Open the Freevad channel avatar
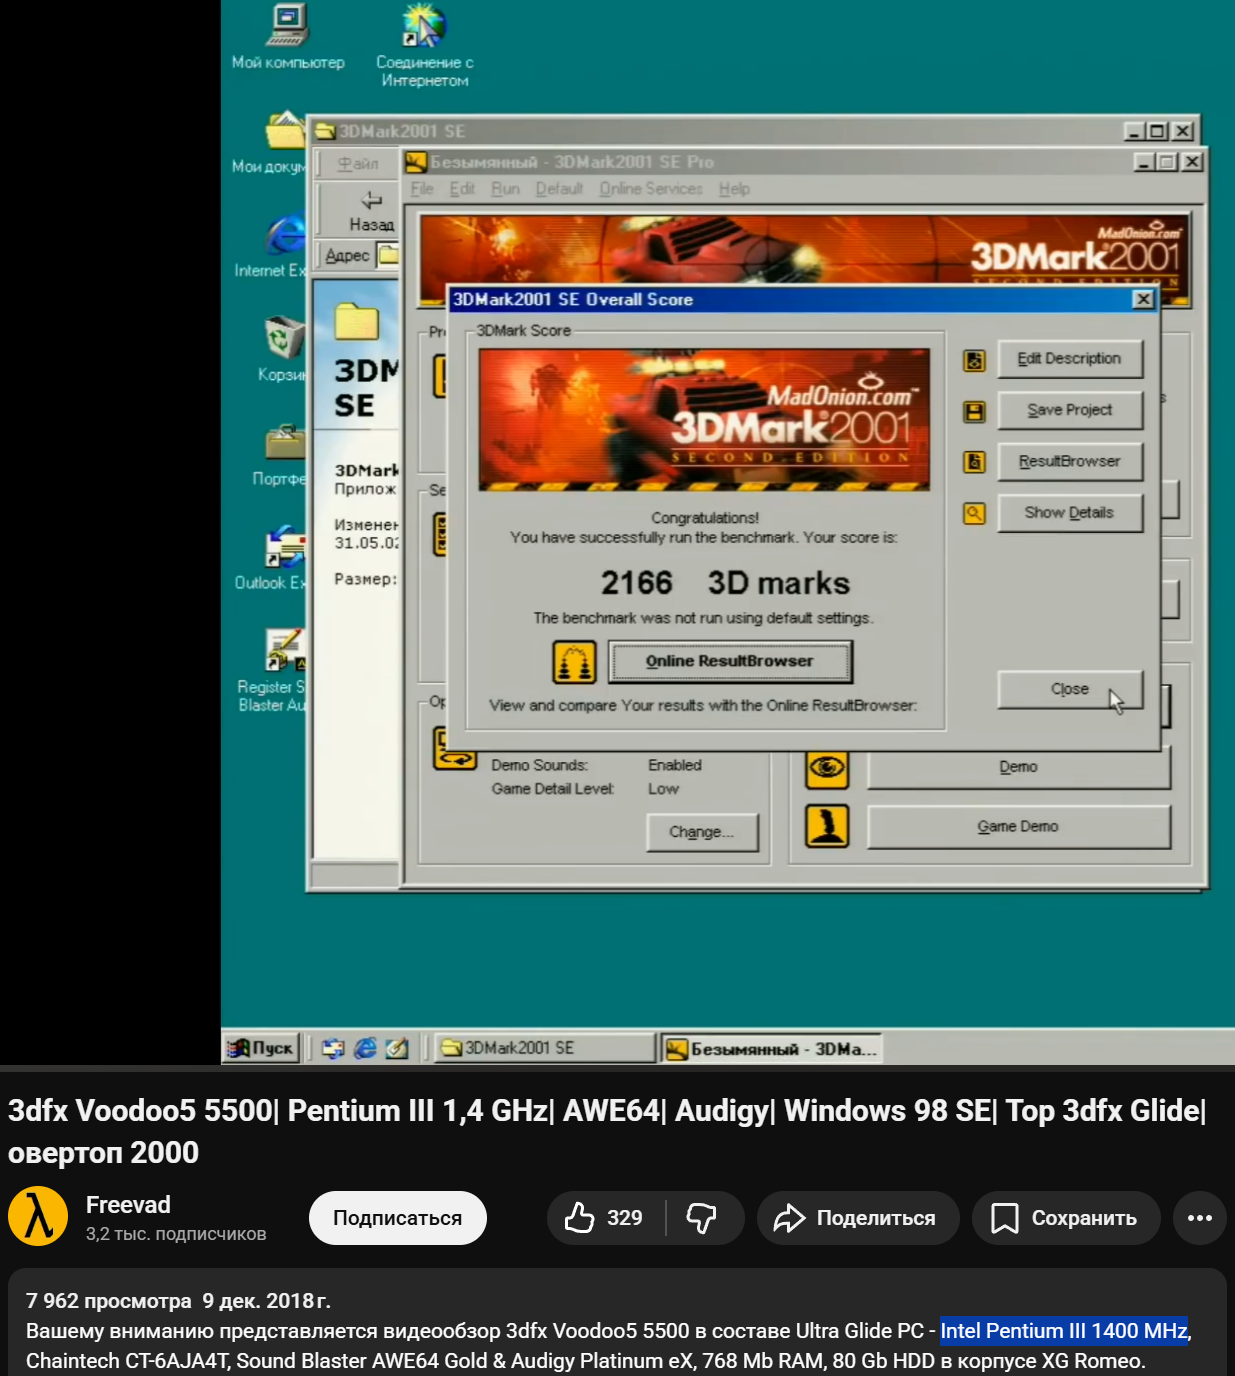The width and height of the screenshot is (1235, 1376). [x=38, y=1217]
